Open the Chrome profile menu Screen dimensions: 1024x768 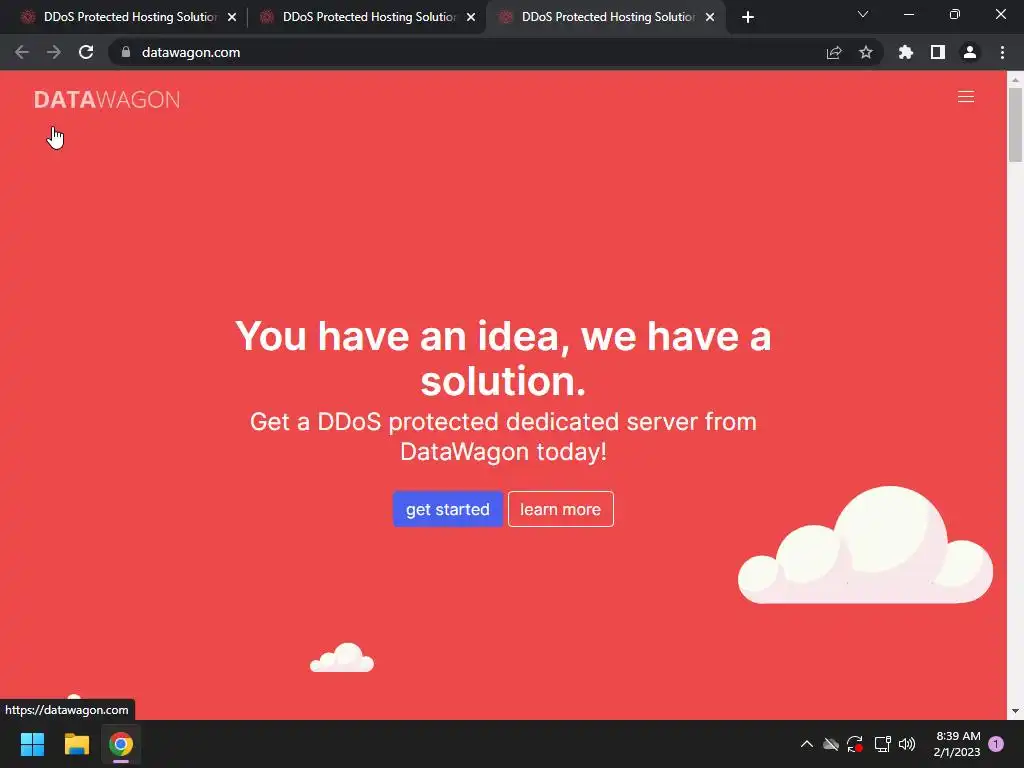click(970, 52)
